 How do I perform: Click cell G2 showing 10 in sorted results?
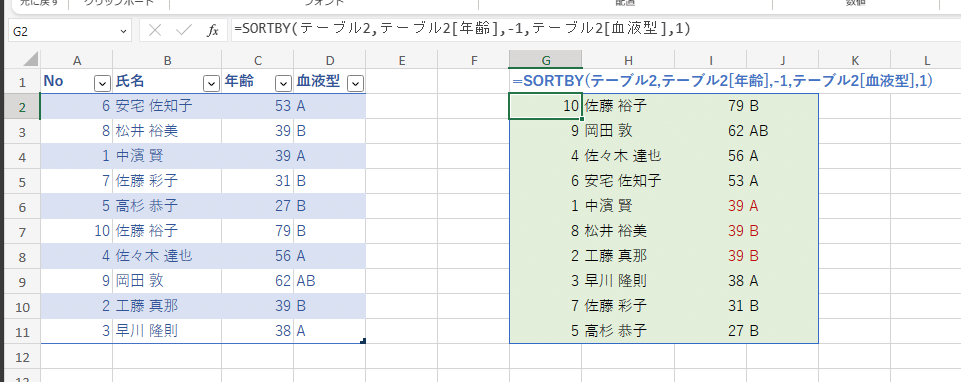pos(545,107)
